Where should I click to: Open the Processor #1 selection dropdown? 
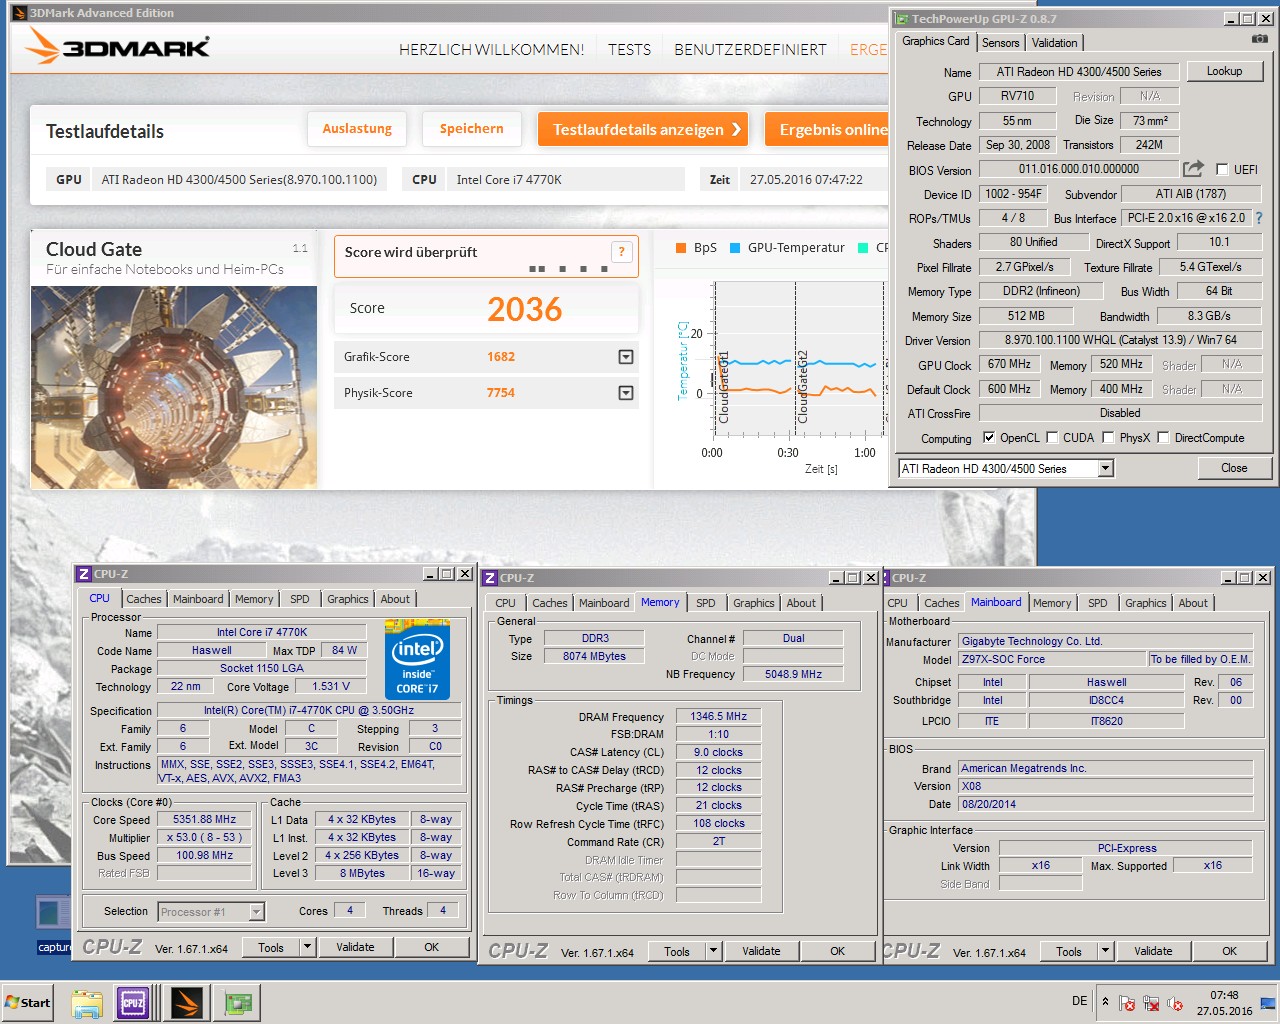256,911
